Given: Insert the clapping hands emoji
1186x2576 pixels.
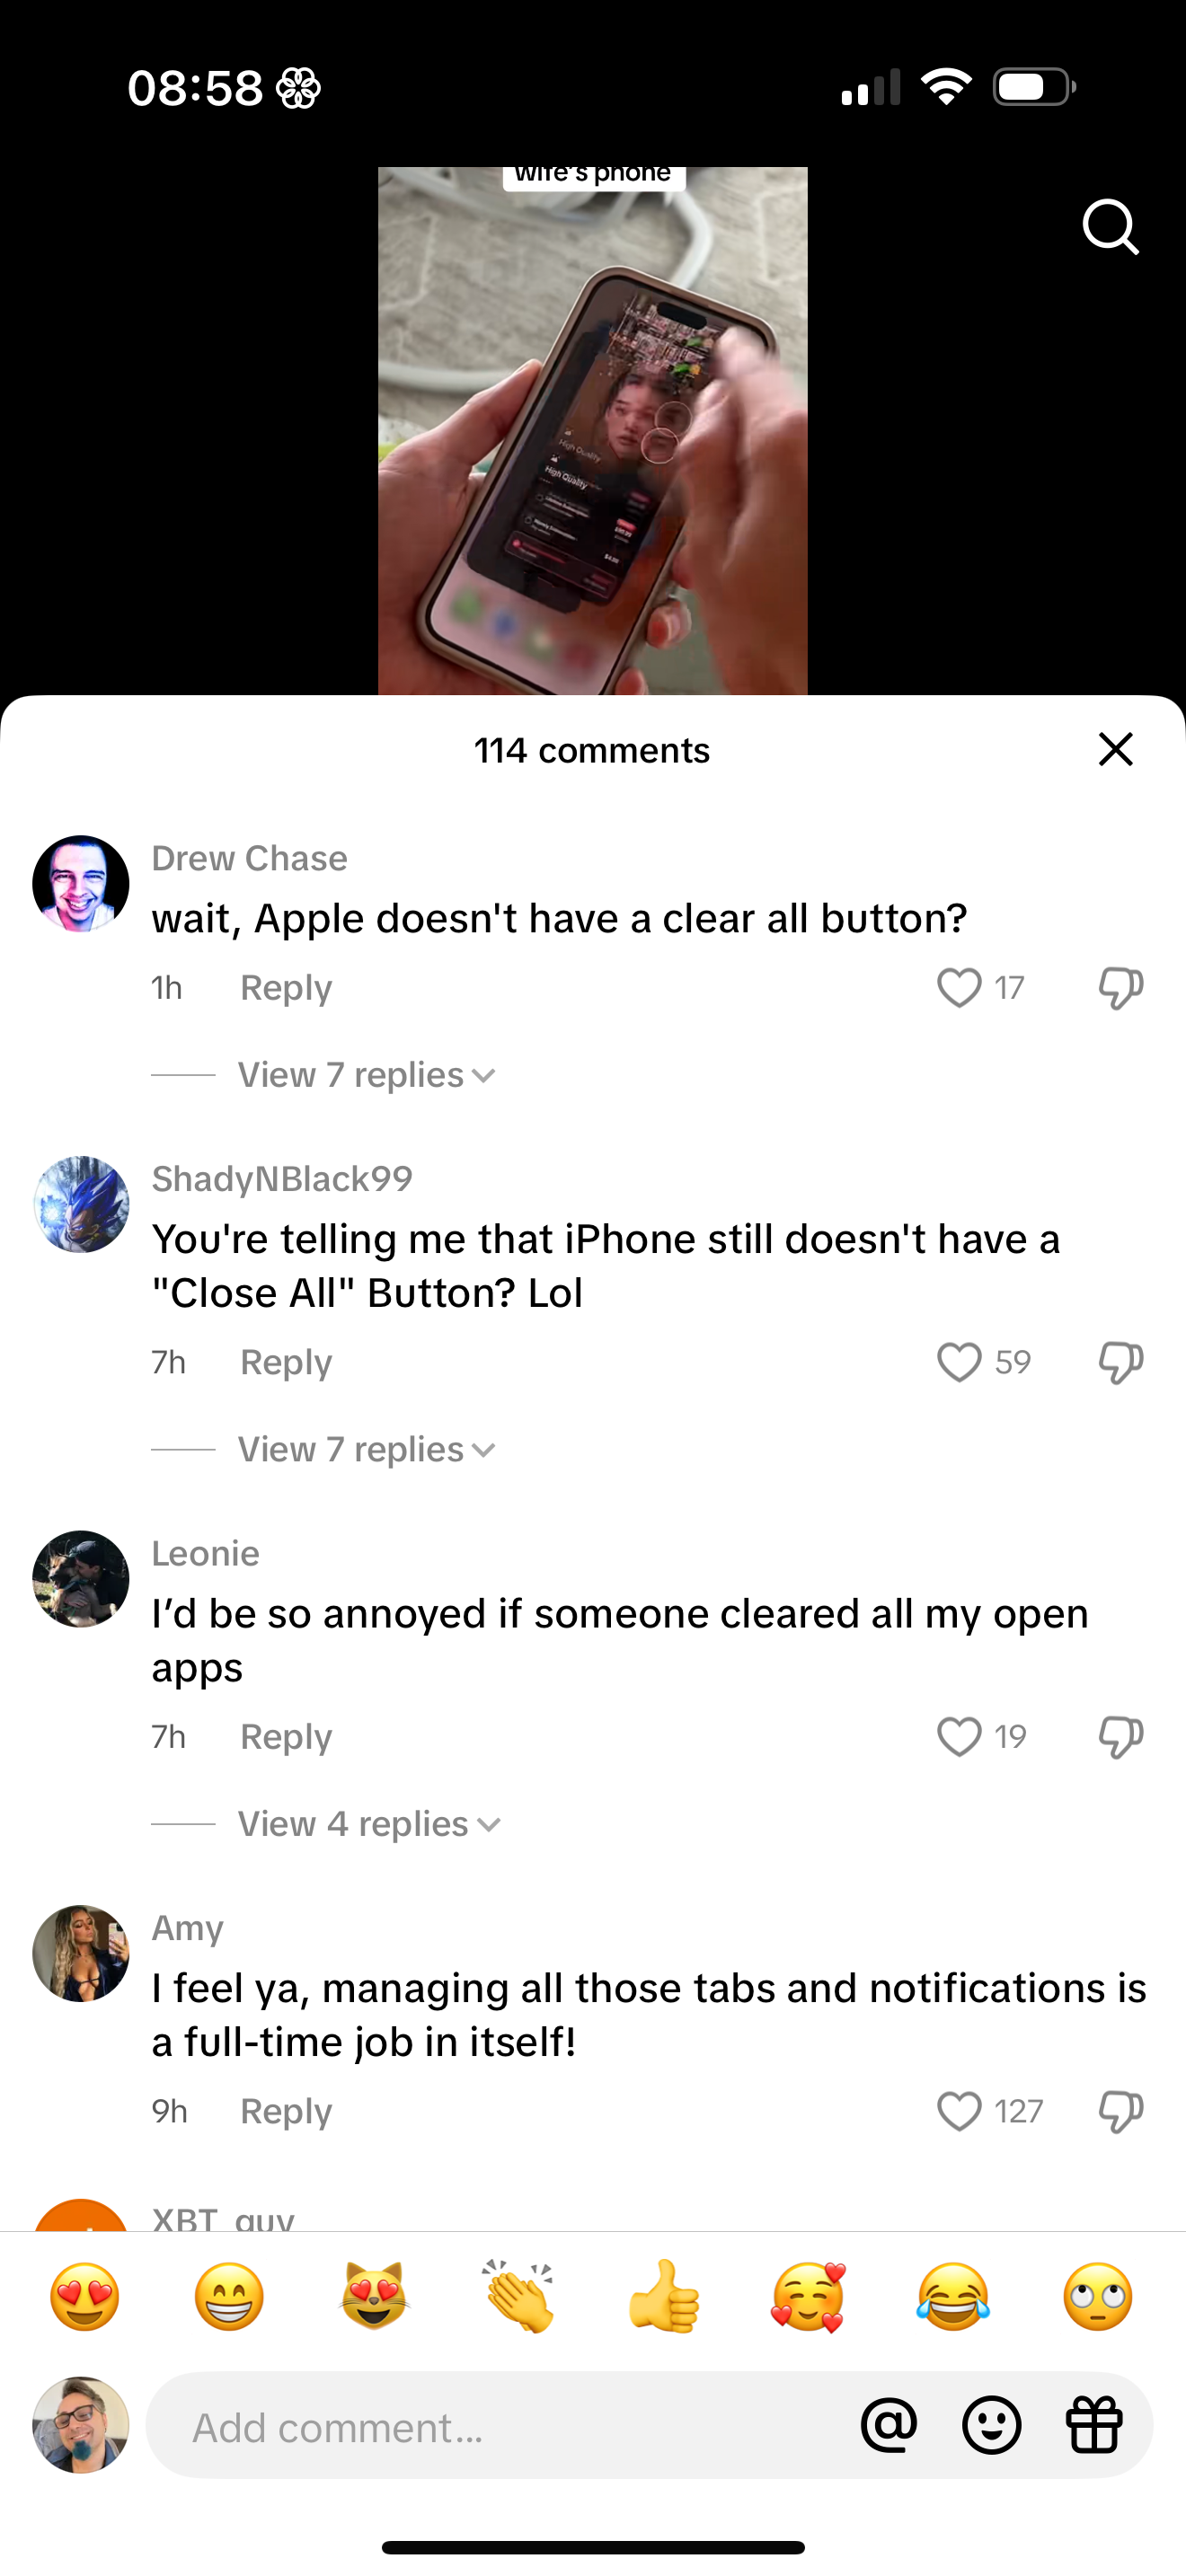Looking at the screenshot, I should pyautogui.click(x=519, y=2297).
